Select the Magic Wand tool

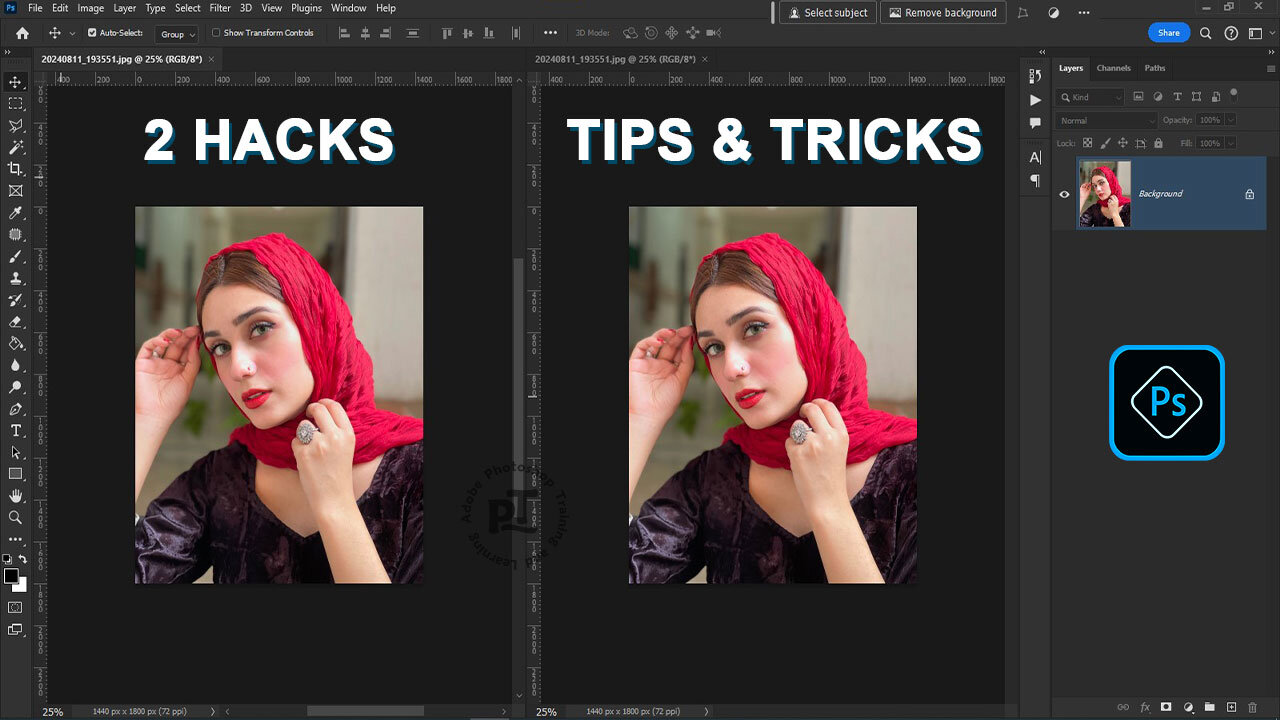[x=15, y=147]
